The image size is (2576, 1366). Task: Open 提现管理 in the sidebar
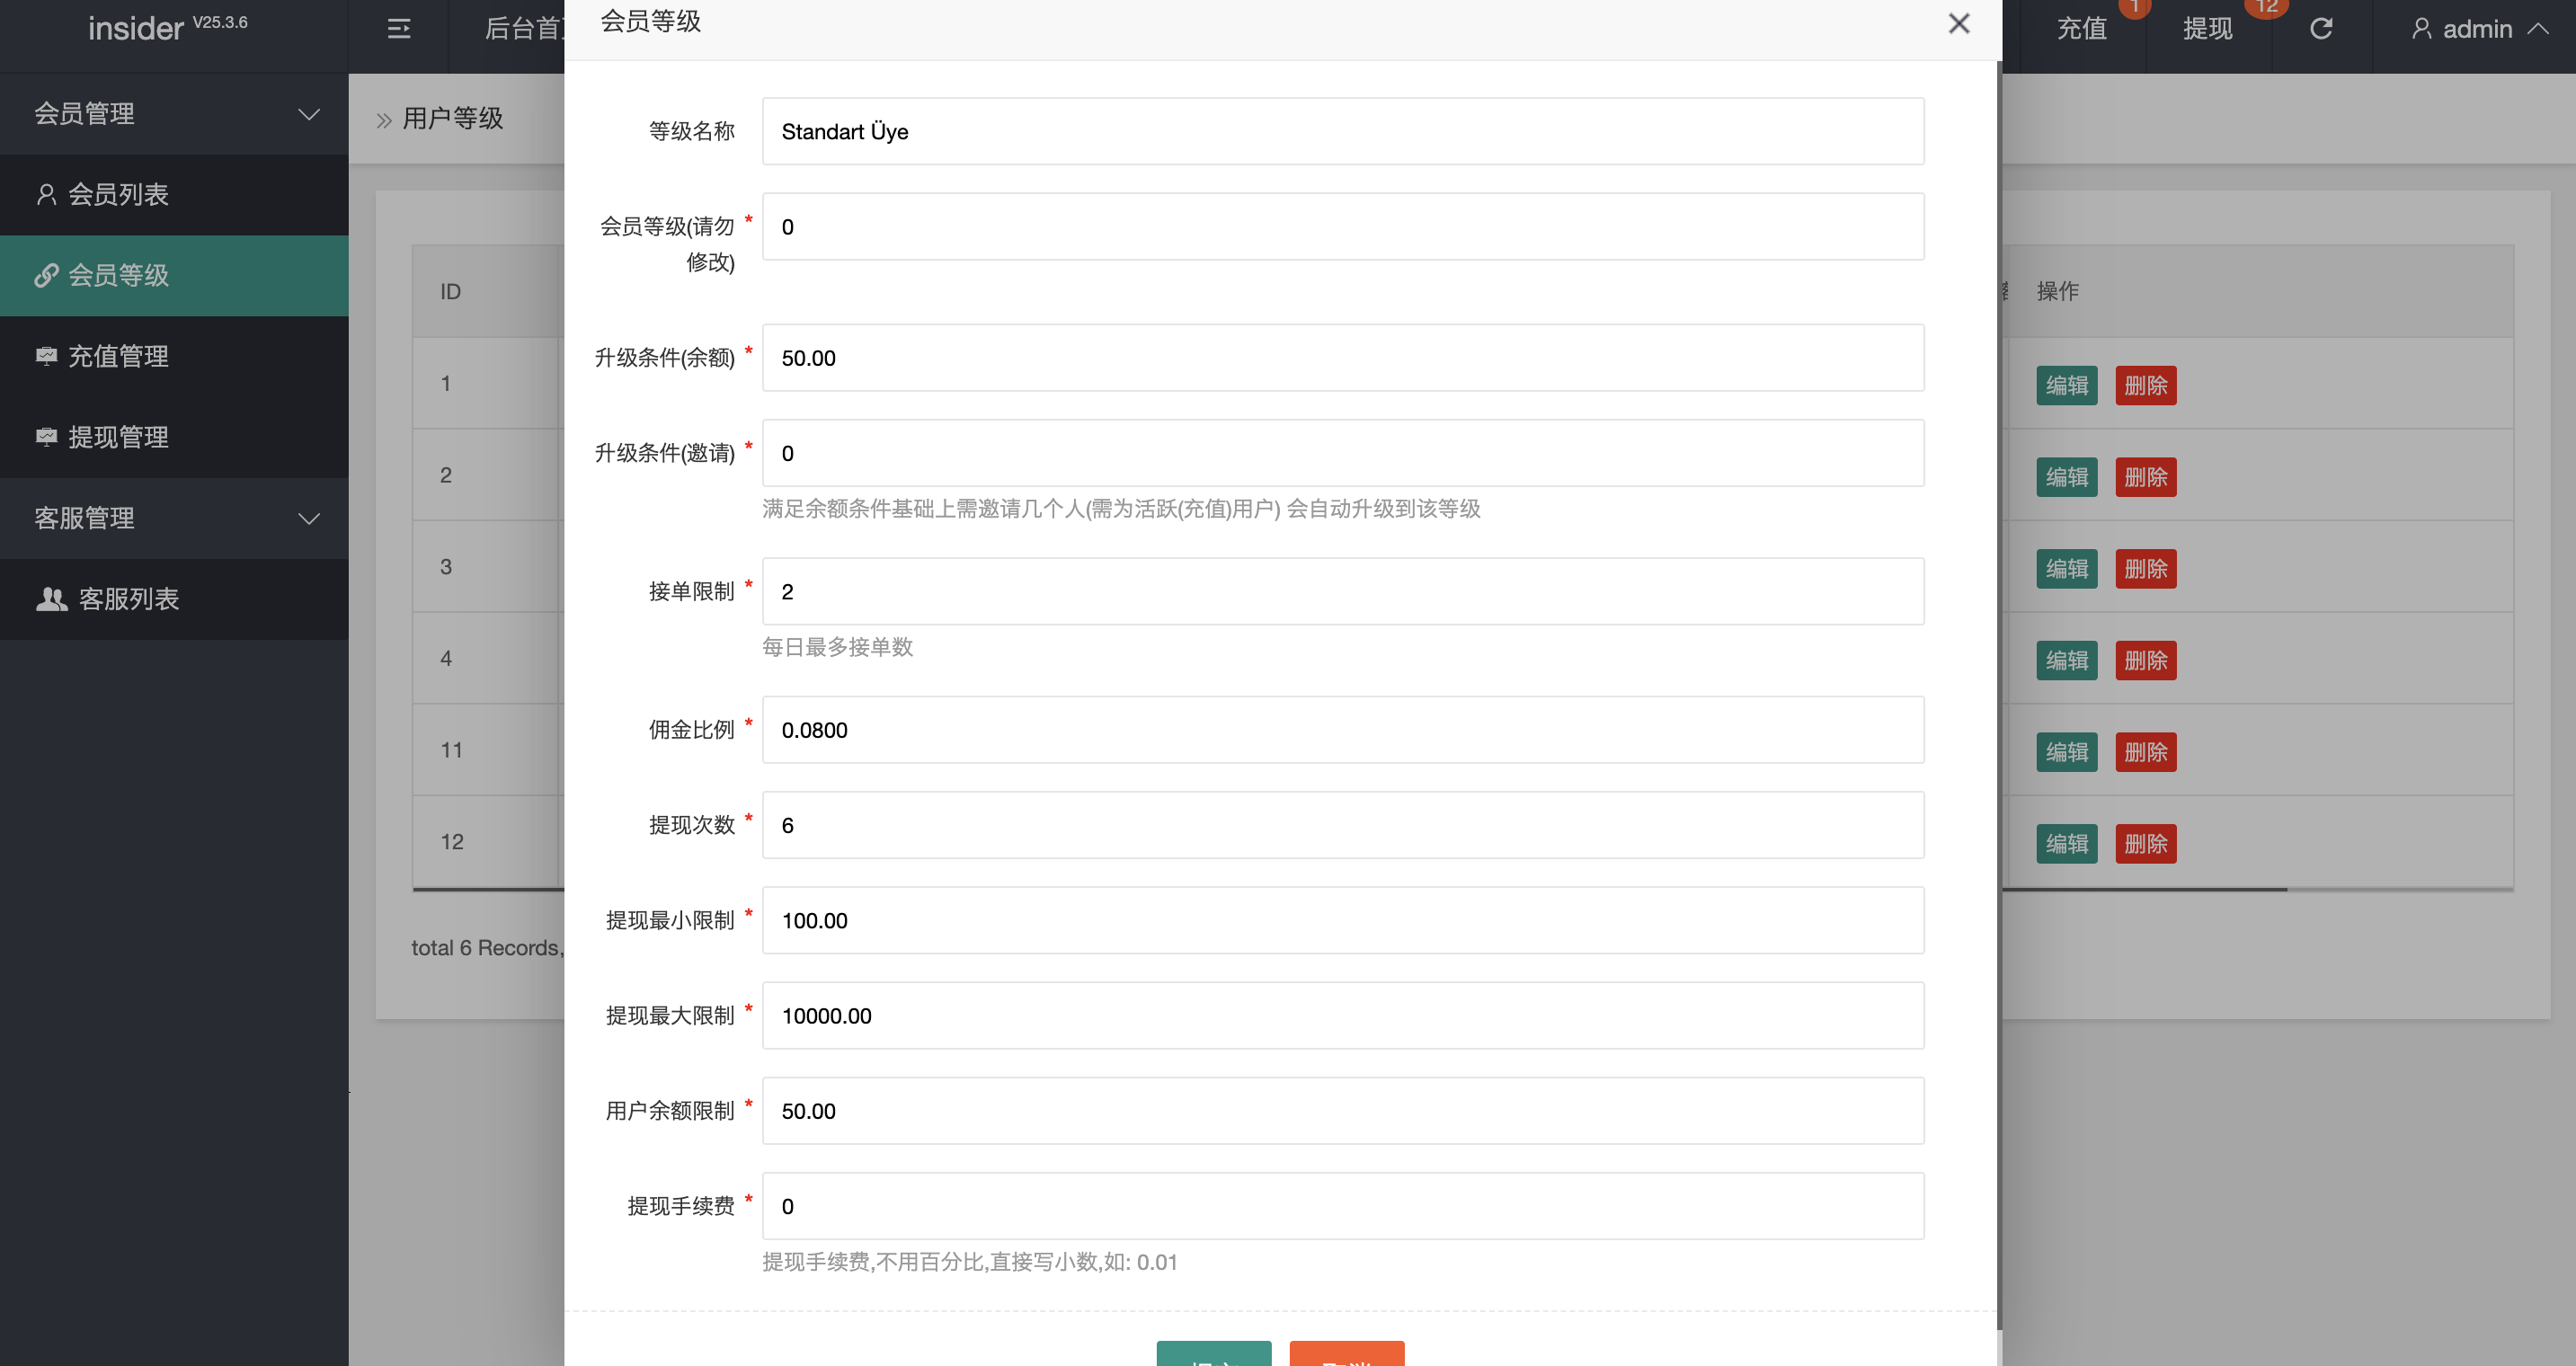(118, 437)
